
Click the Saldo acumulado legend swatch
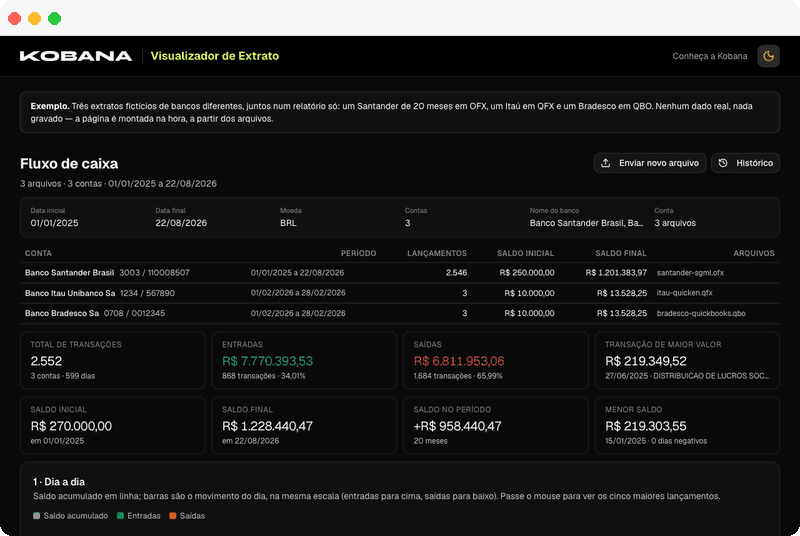(36, 516)
